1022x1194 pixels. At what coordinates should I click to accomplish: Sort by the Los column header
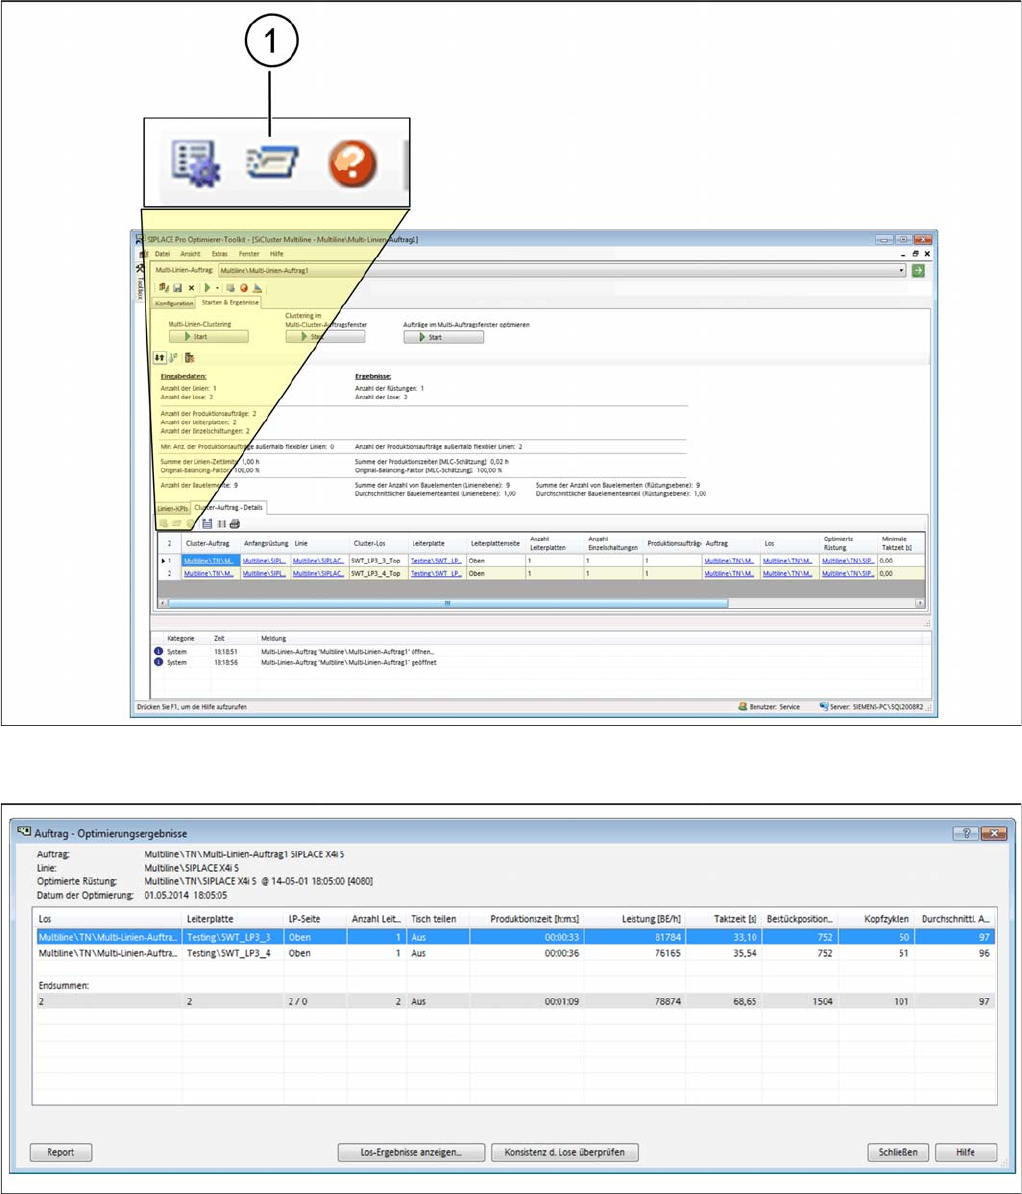pyautogui.click(x=108, y=919)
